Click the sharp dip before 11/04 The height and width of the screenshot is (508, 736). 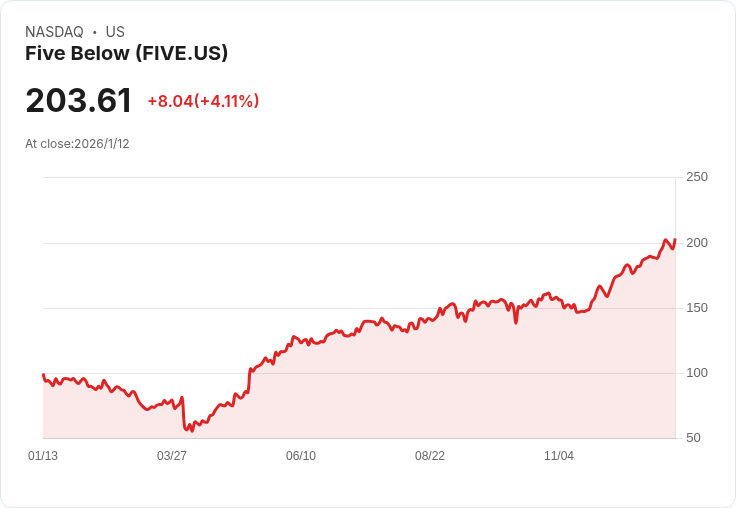click(x=516, y=323)
